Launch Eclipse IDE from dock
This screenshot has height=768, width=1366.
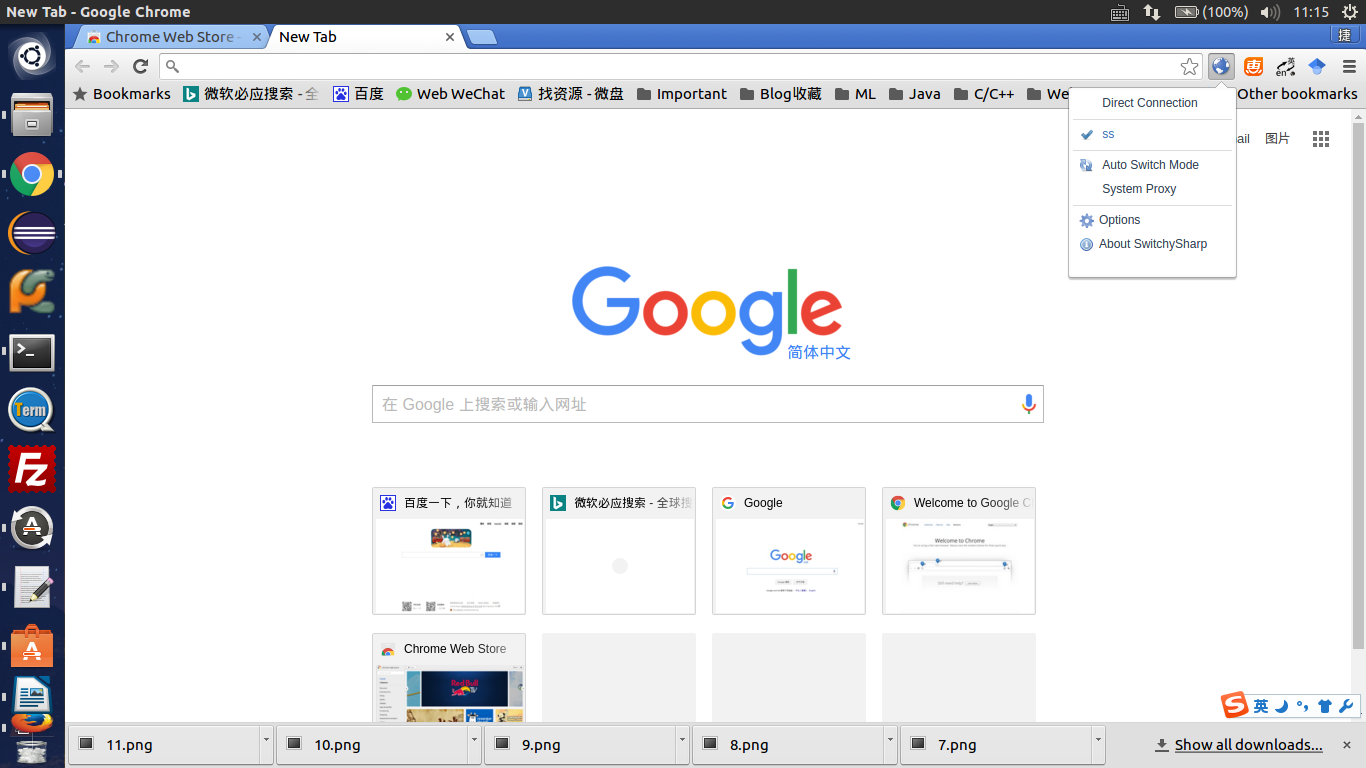(x=32, y=234)
